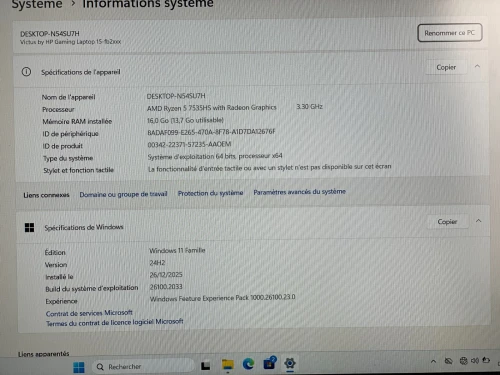Click the Édition label
Image resolution: width=500 pixels, height=375 pixels.
[55, 252]
